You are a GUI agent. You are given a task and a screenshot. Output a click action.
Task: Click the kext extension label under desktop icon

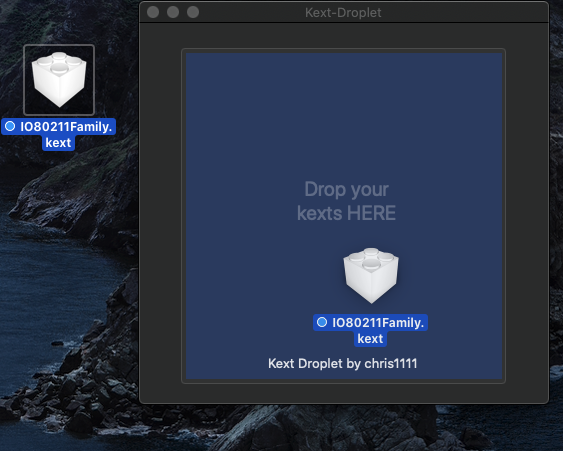coord(58,143)
